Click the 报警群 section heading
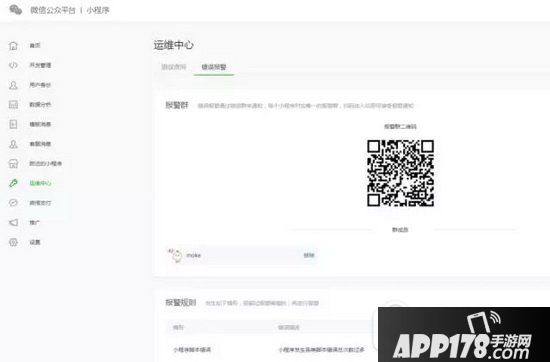The image size is (550, 362). (x=177, y=105)
